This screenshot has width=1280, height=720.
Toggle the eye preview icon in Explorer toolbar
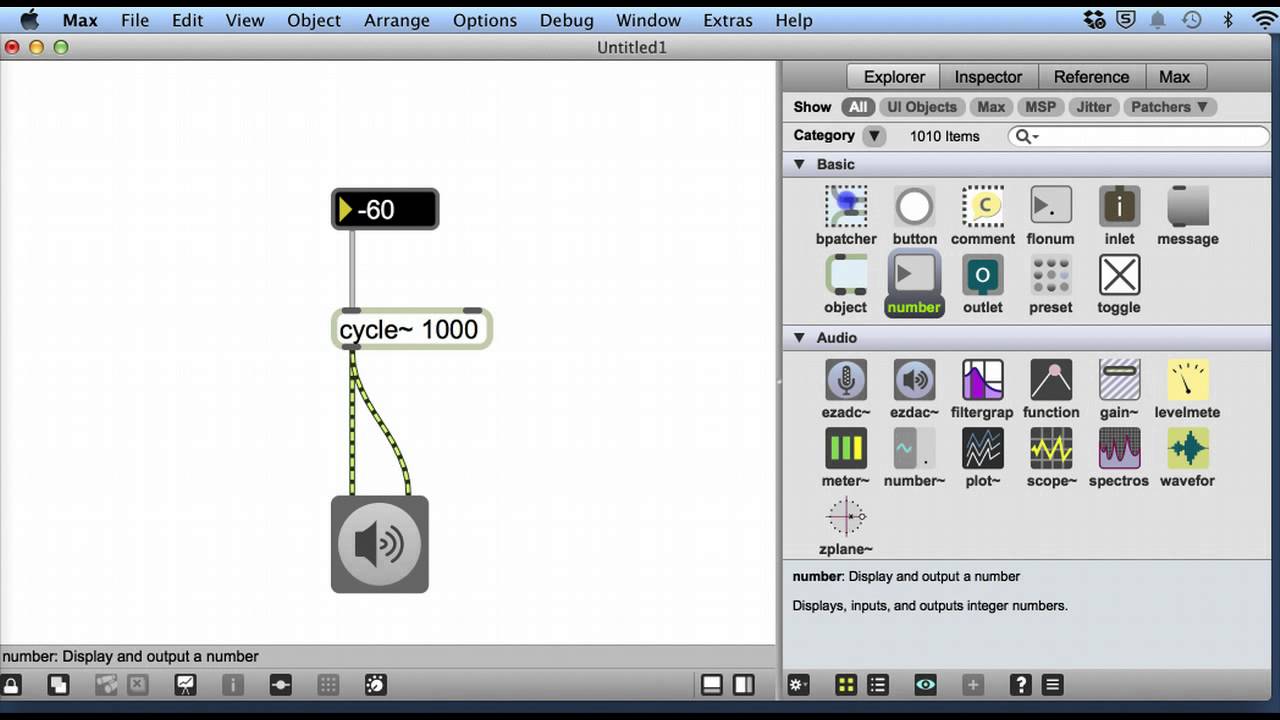[x=925, y=685]
